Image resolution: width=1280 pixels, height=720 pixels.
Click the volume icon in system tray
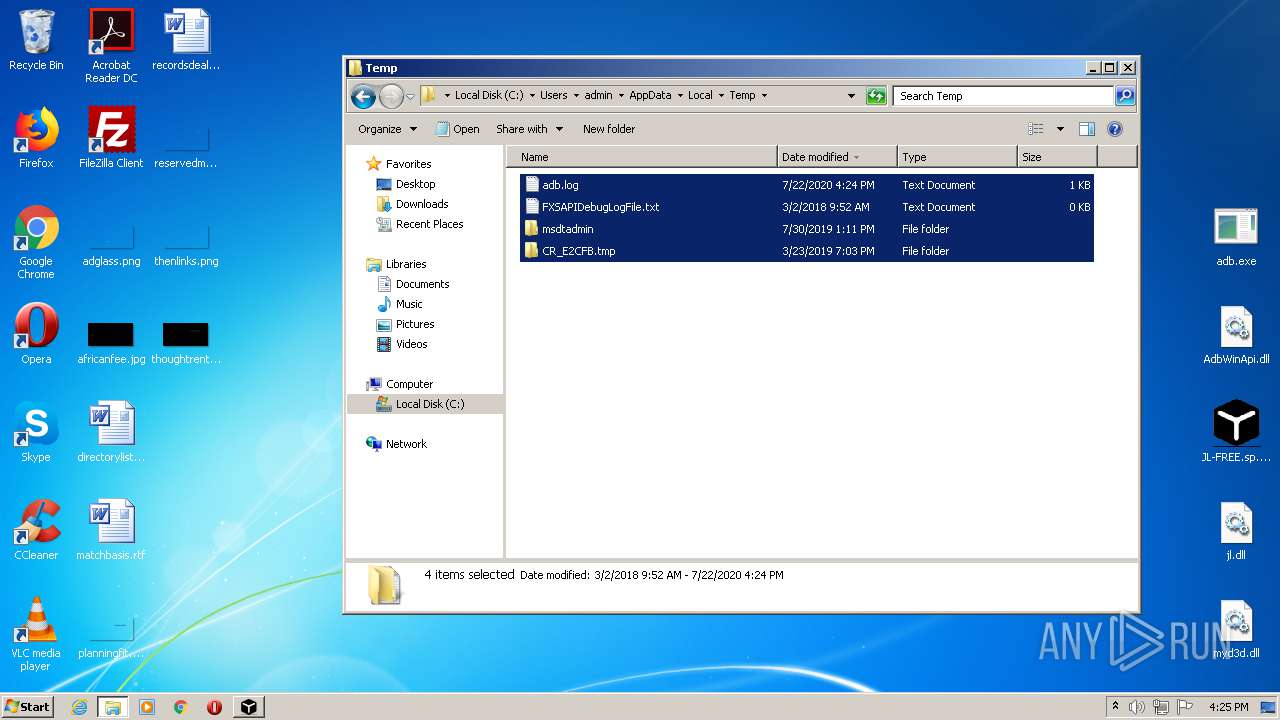tap(1137, 707)
